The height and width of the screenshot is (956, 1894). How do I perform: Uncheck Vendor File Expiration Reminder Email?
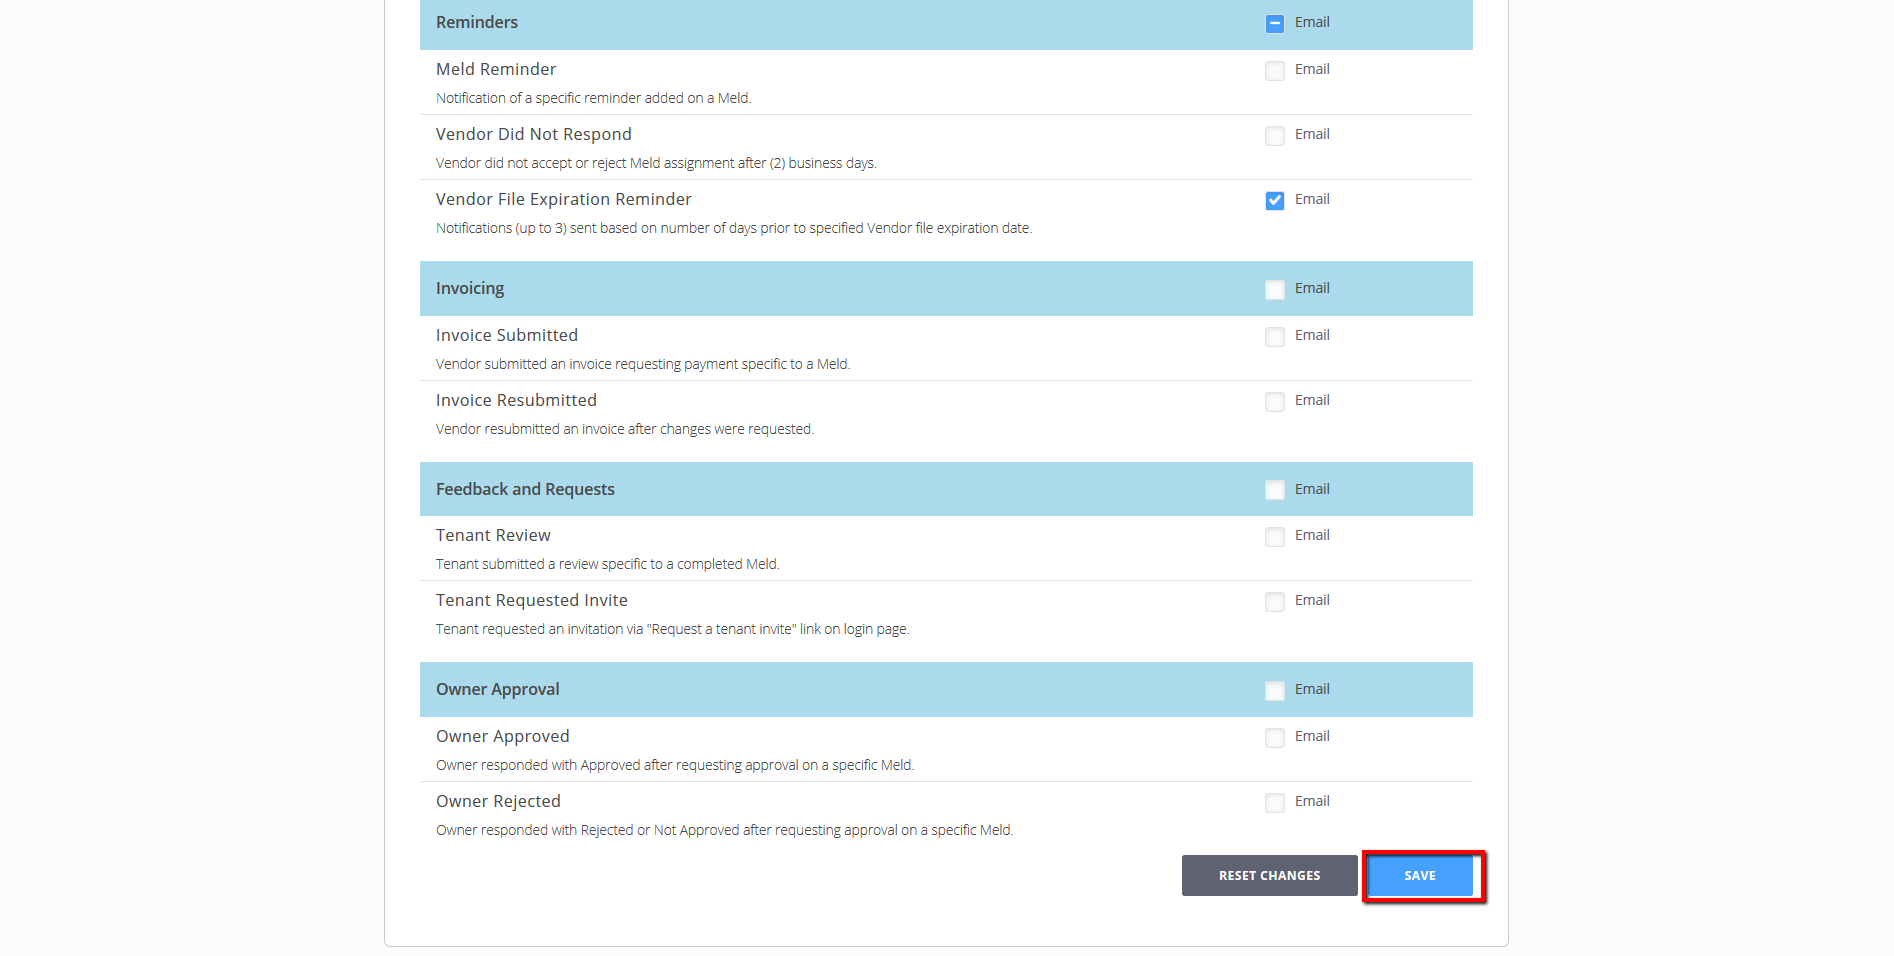tap(1274, 201)
